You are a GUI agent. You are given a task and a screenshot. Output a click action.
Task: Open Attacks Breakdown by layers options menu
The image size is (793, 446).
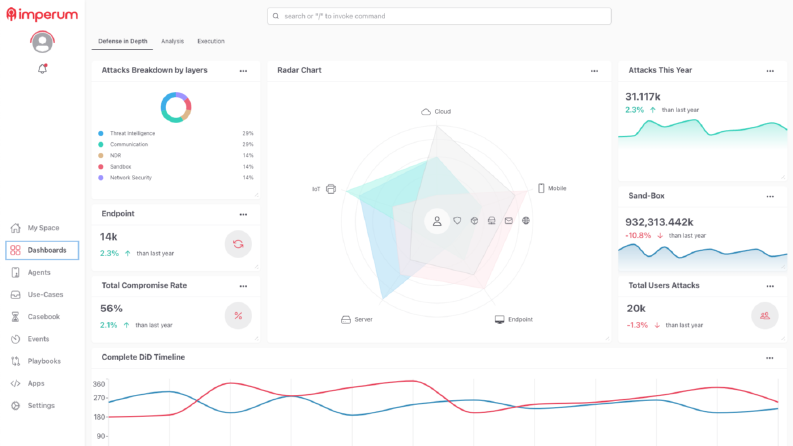tap(243, 71)
